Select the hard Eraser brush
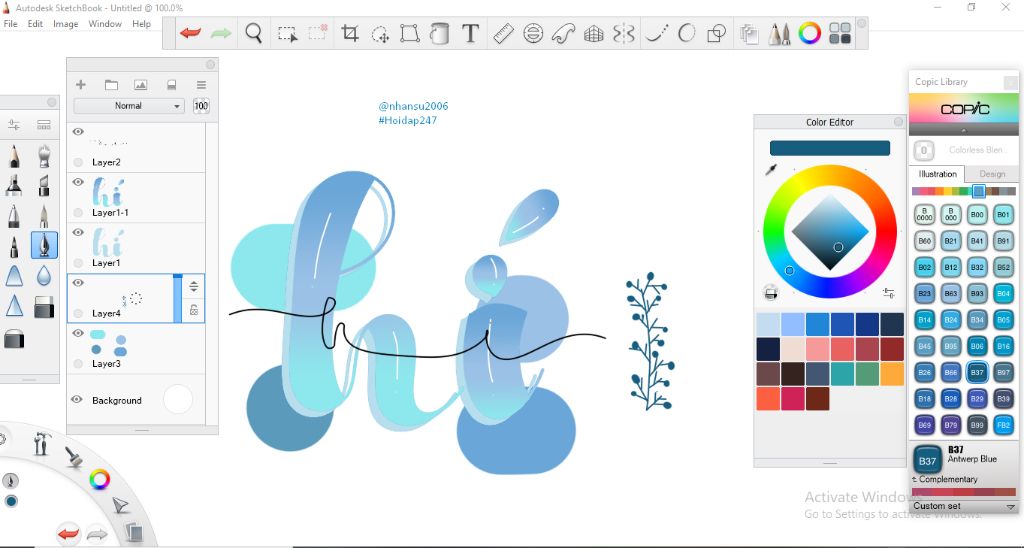Image resolution: width=1024 pixels, height=548 pixels. [44, 306]
